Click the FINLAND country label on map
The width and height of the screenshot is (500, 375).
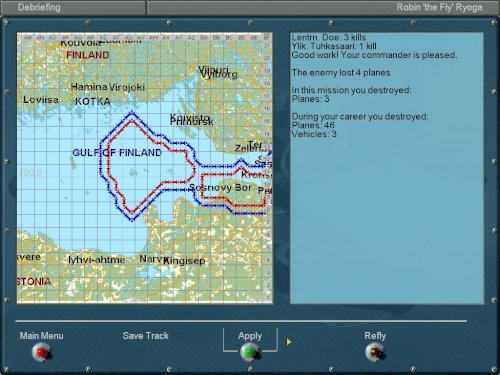tap(88, 55)
